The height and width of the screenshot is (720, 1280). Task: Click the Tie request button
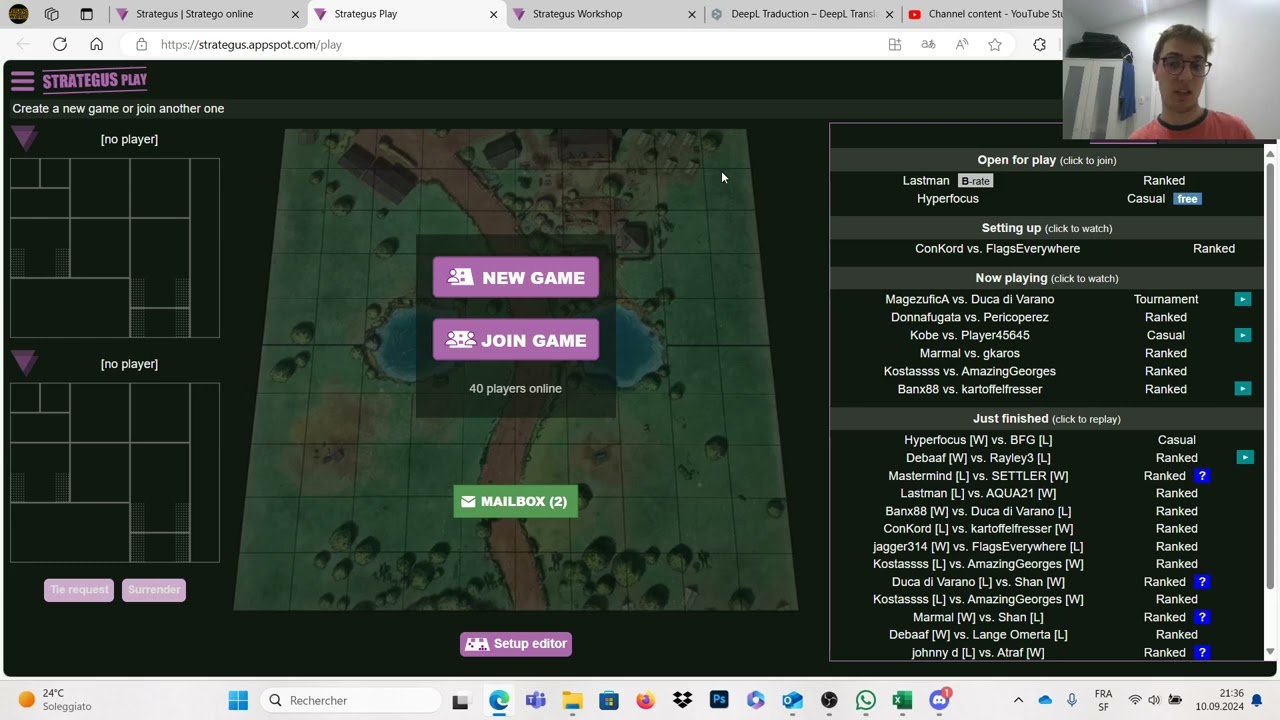click(x=79, y=590)
